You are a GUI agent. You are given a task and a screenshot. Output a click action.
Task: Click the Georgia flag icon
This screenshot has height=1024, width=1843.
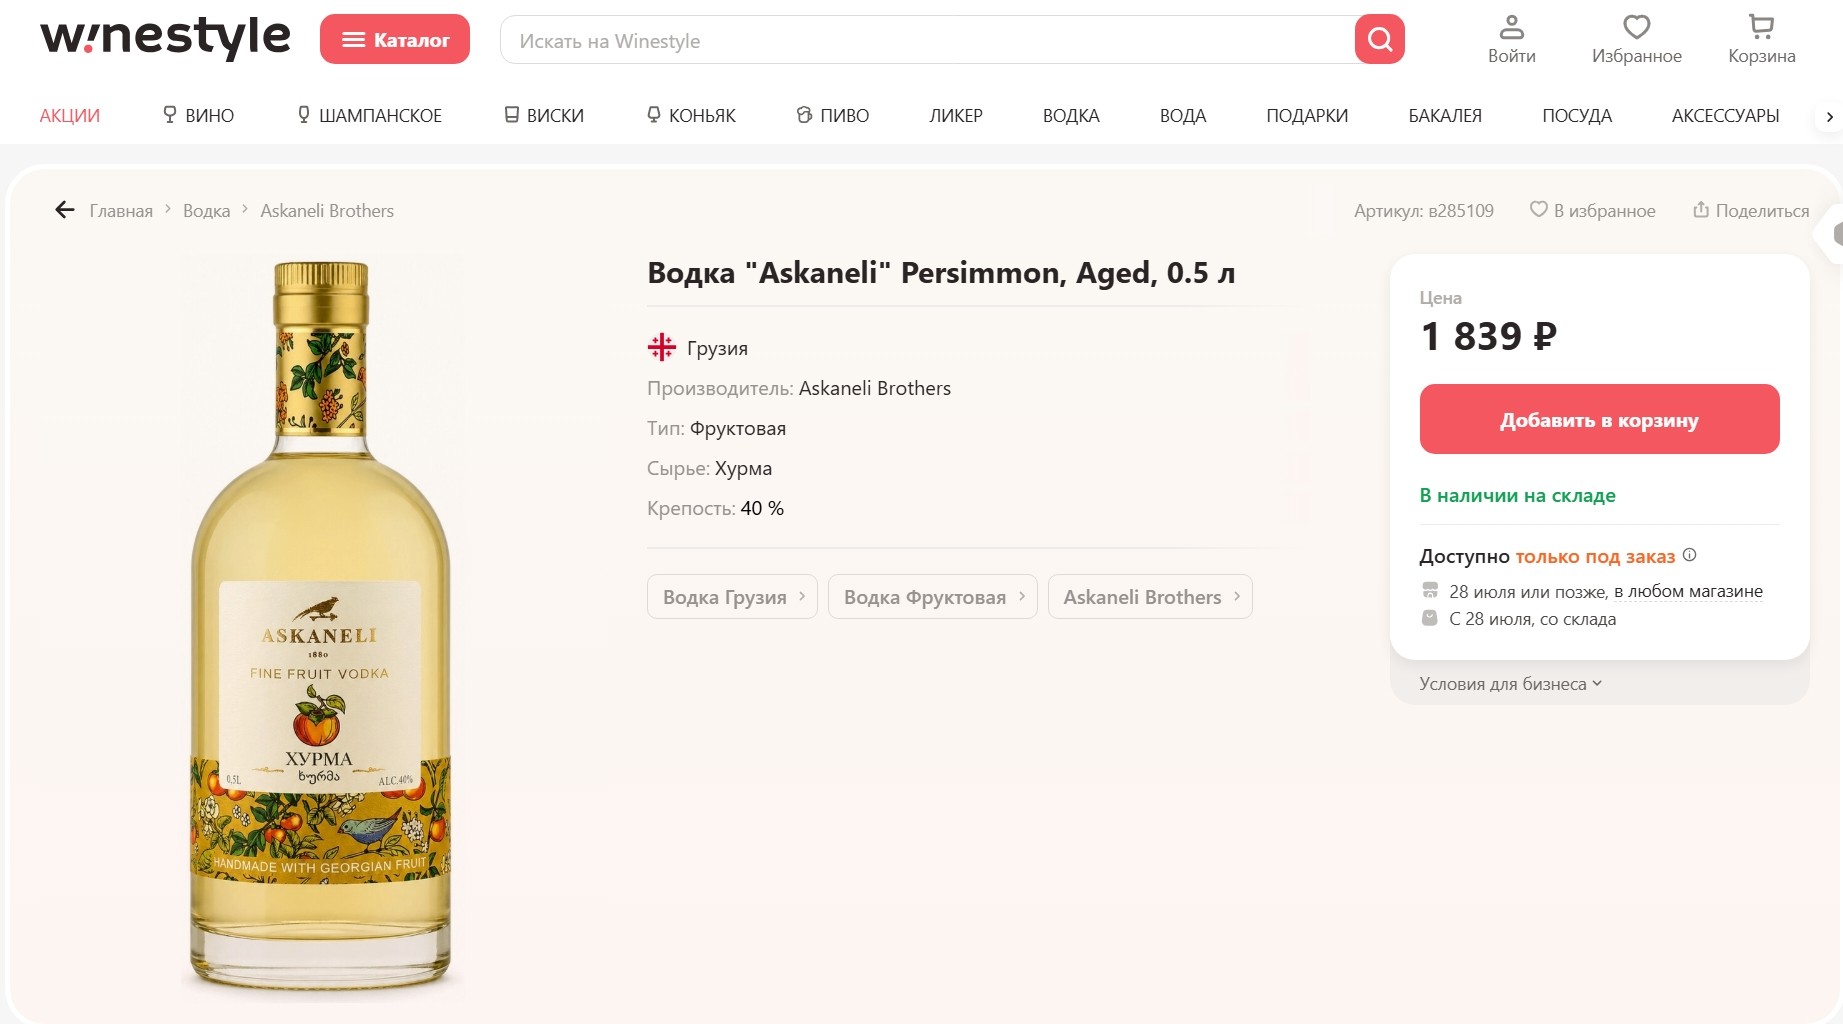coord(661,347)
